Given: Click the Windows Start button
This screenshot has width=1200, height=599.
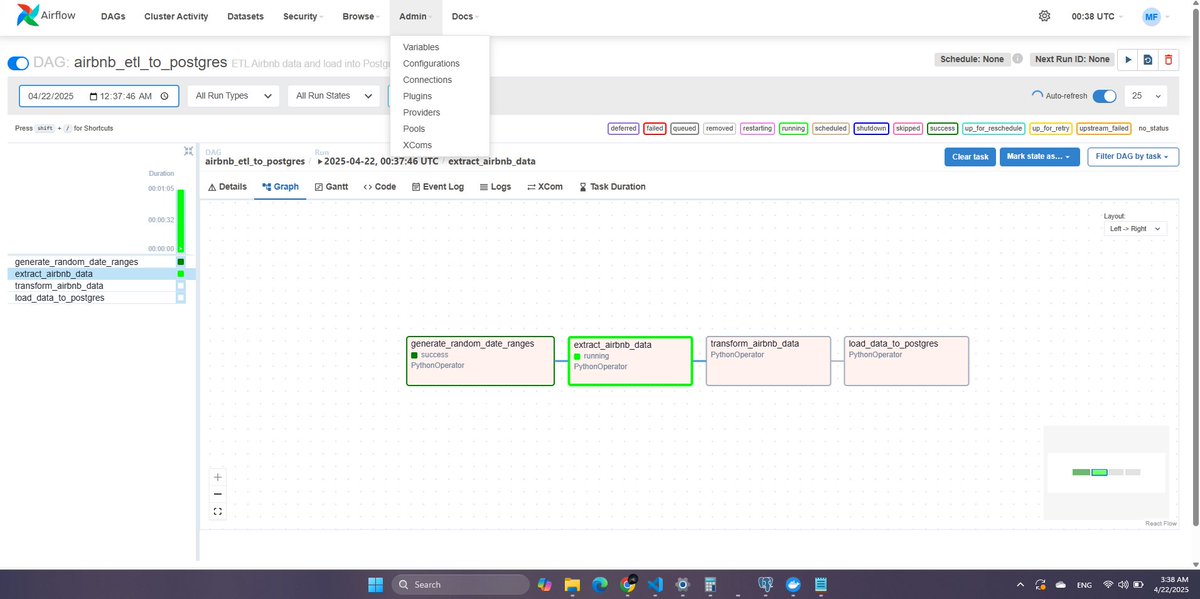Looking at the screenshot, I should coord(376,584).
